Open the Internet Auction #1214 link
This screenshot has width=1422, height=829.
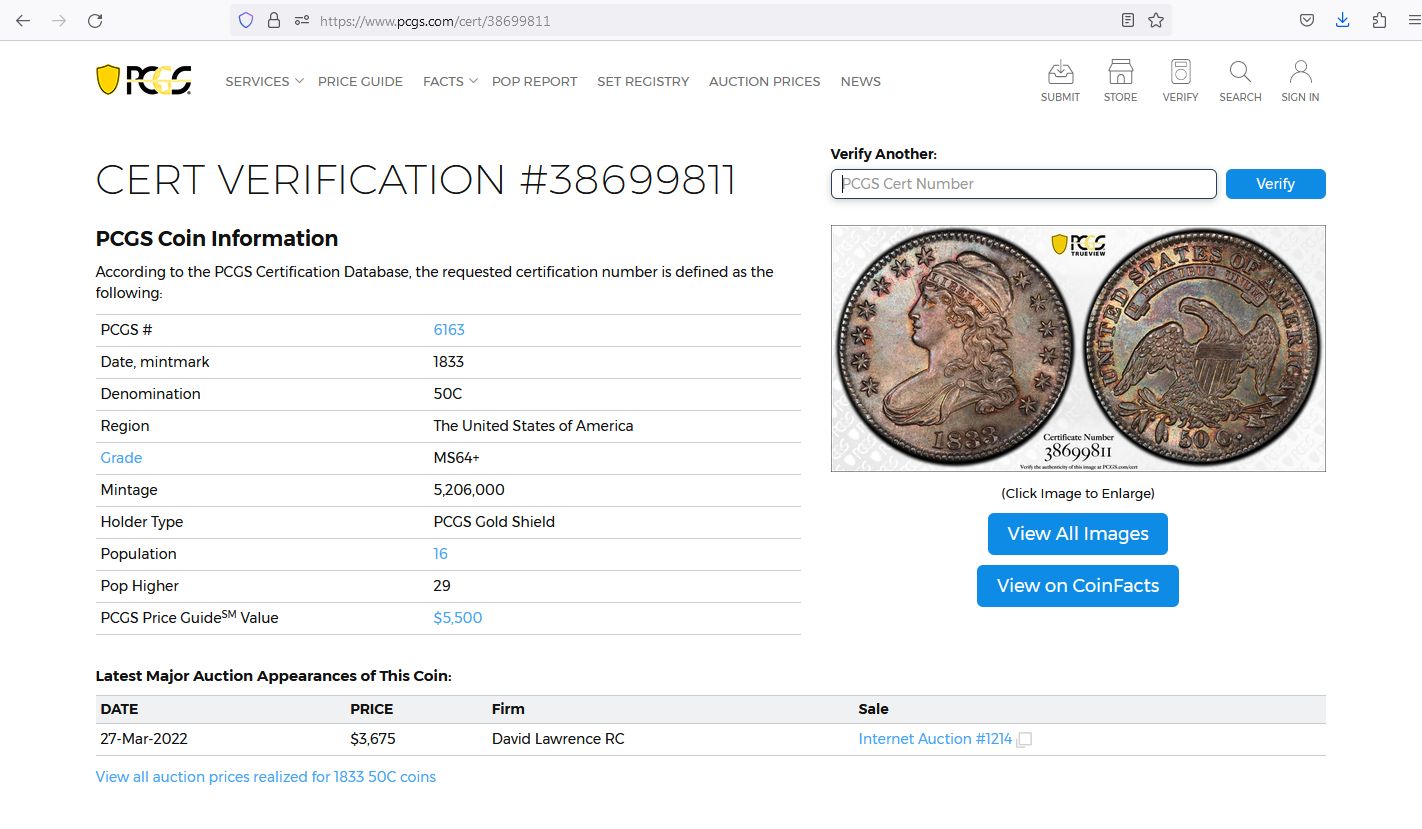935,739
